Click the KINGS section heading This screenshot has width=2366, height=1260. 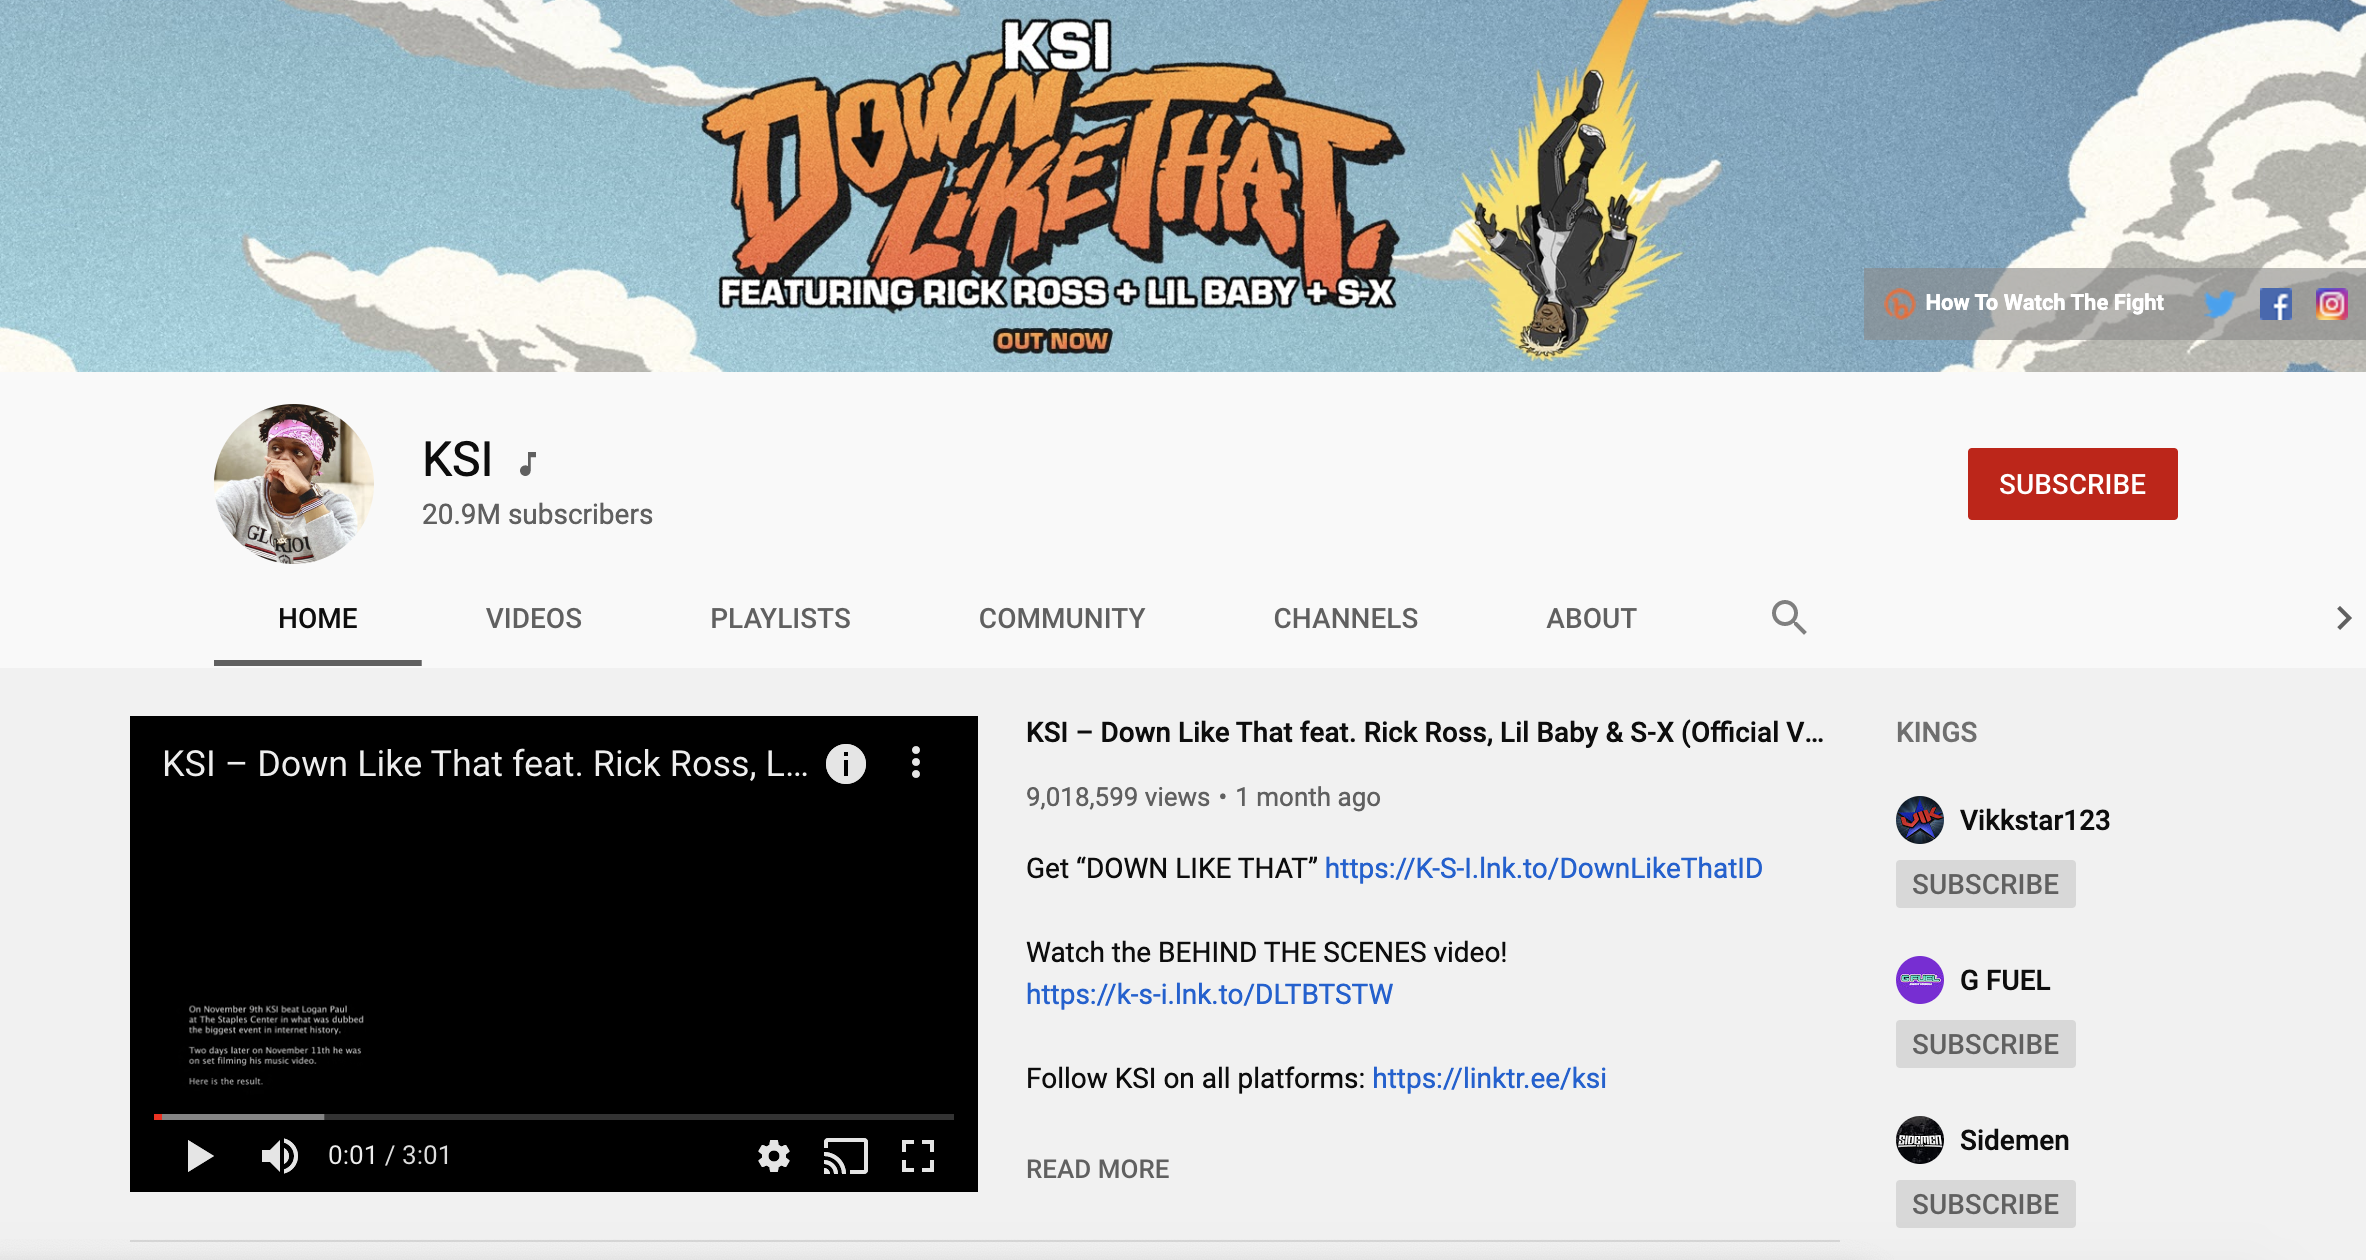(x=1936, y=732)
